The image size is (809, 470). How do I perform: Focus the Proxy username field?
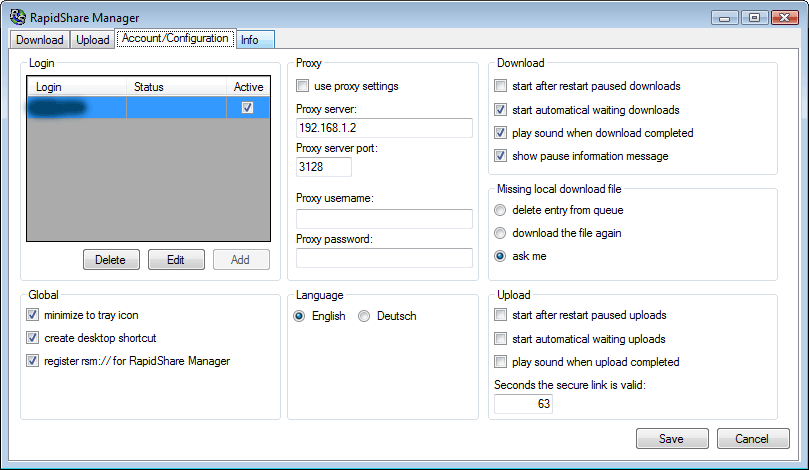pyautogui.click(x=384, y=219)
